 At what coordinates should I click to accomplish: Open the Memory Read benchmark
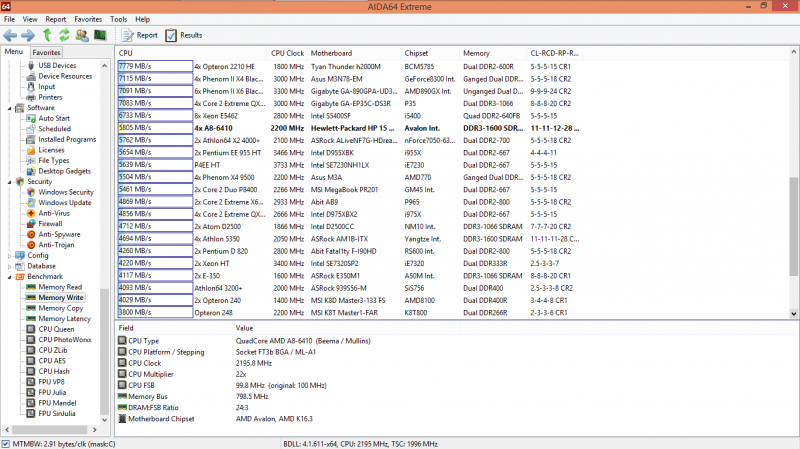coord(60,287)
